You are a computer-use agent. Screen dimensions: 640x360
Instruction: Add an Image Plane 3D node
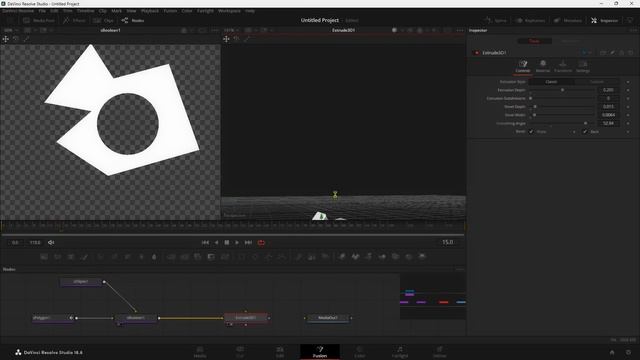coord(342,257)
